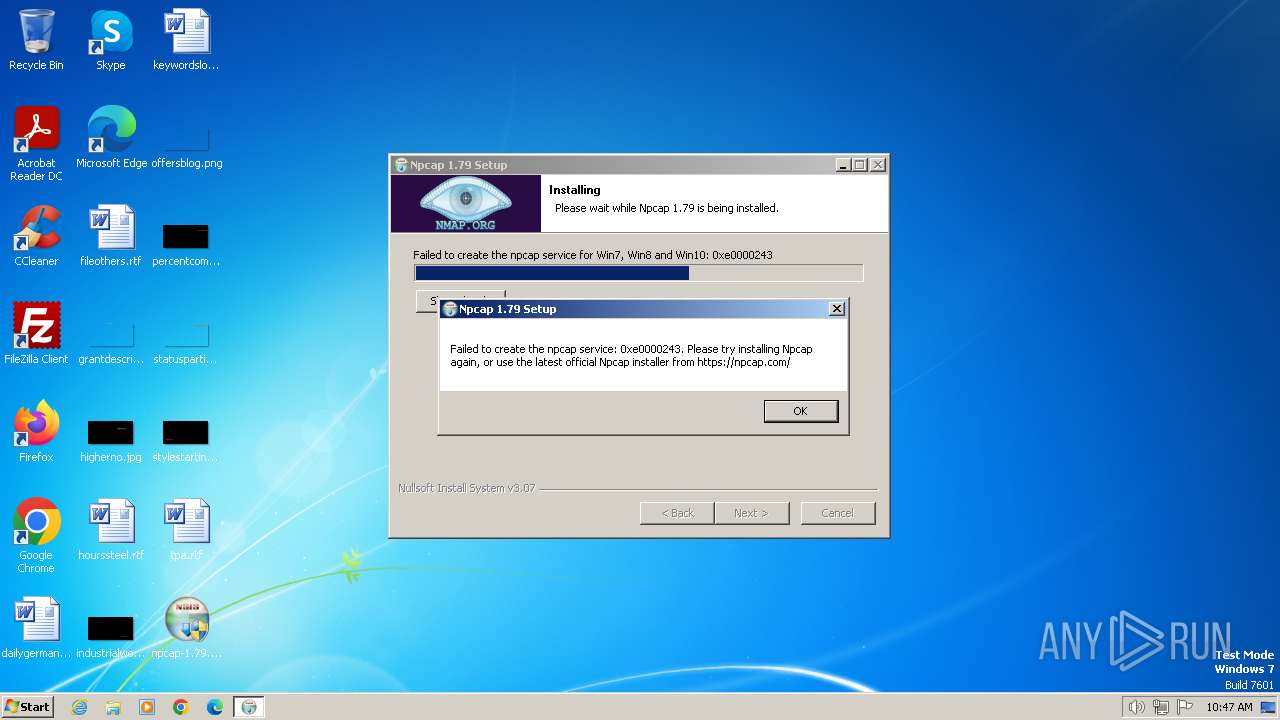The image size is (1280, 720).
Task: Open CCleaner desktop shortcut
Action: tap(36, 235)
